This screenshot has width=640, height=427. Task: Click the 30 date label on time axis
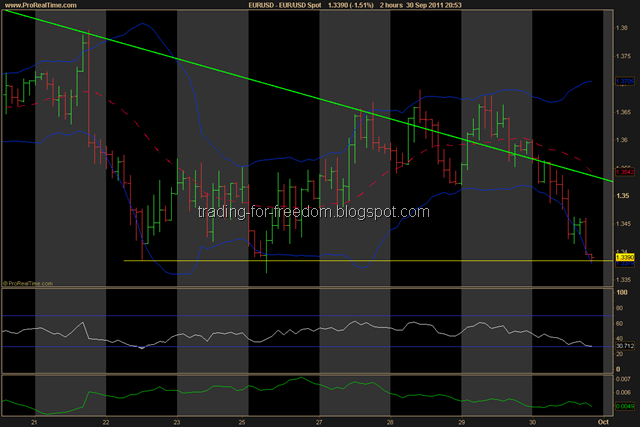pyautogui.click(x=532, y=422)
